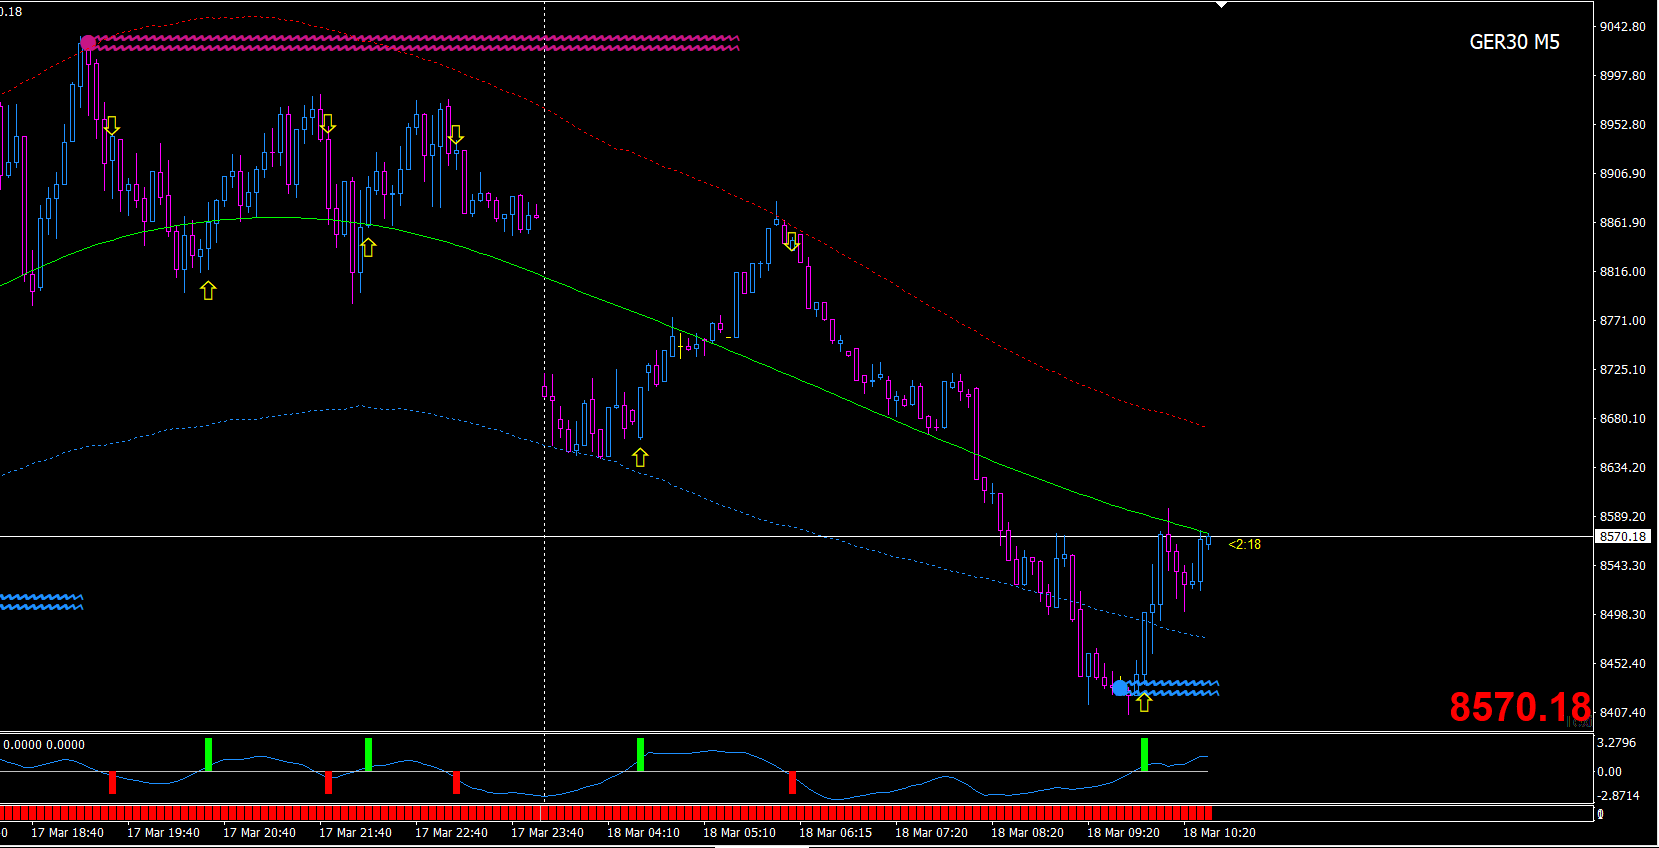This screenshot has height=848, width=1659.
Task: Select yellow up arrow beside the blue dot
Action: (x=1144, y=703)
